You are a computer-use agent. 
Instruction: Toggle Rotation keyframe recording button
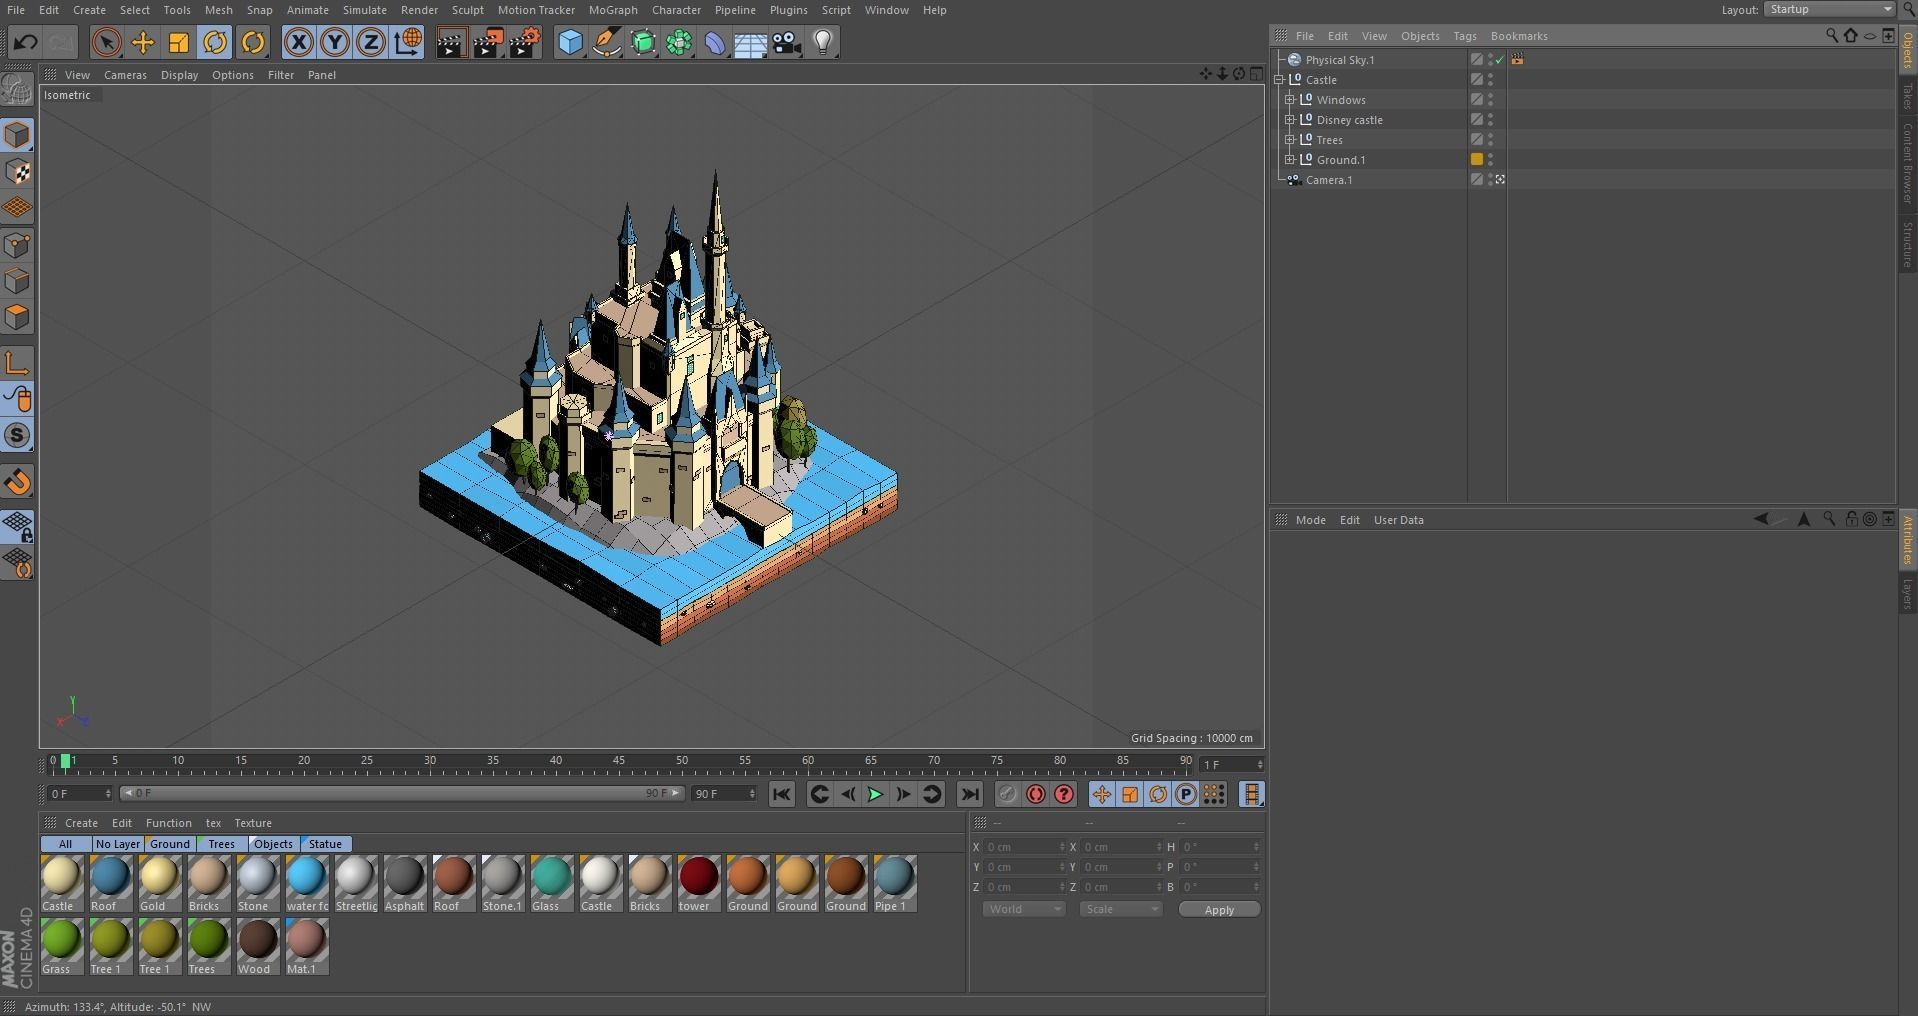coord(1158,794)
